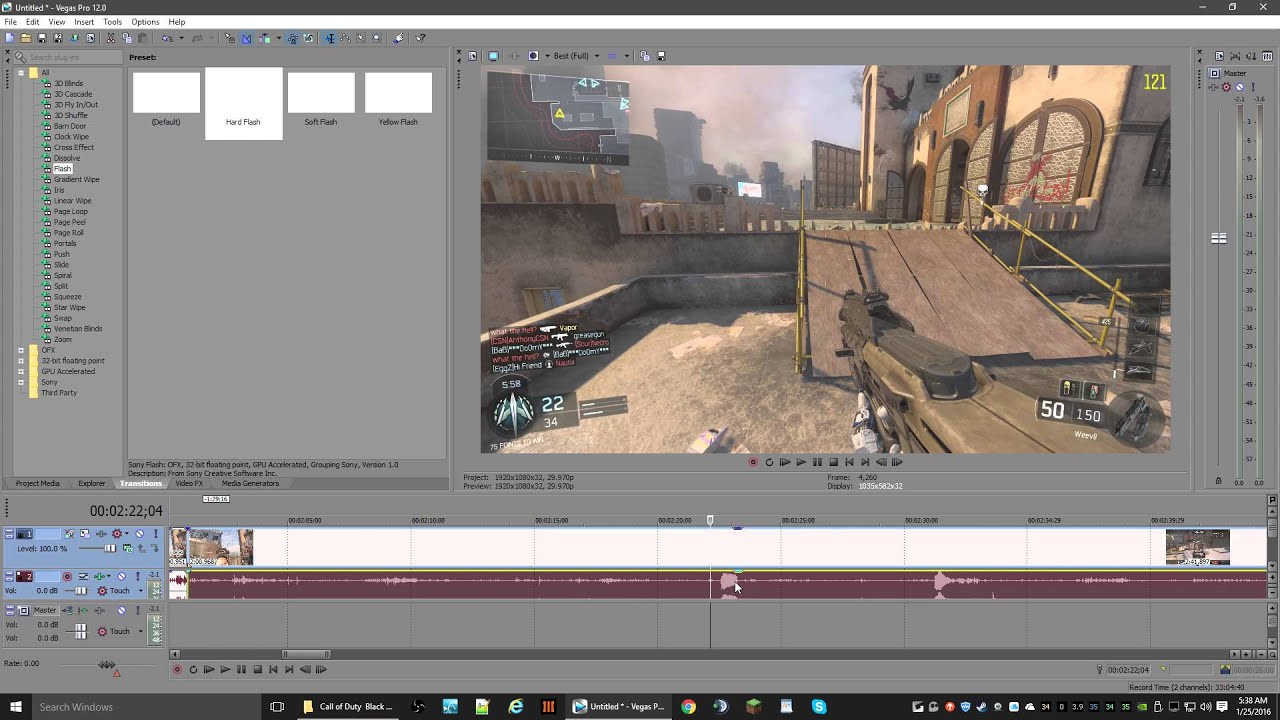Open the File menu
Viewport: 1280px width, 720px height.
(x=10, y=22)
